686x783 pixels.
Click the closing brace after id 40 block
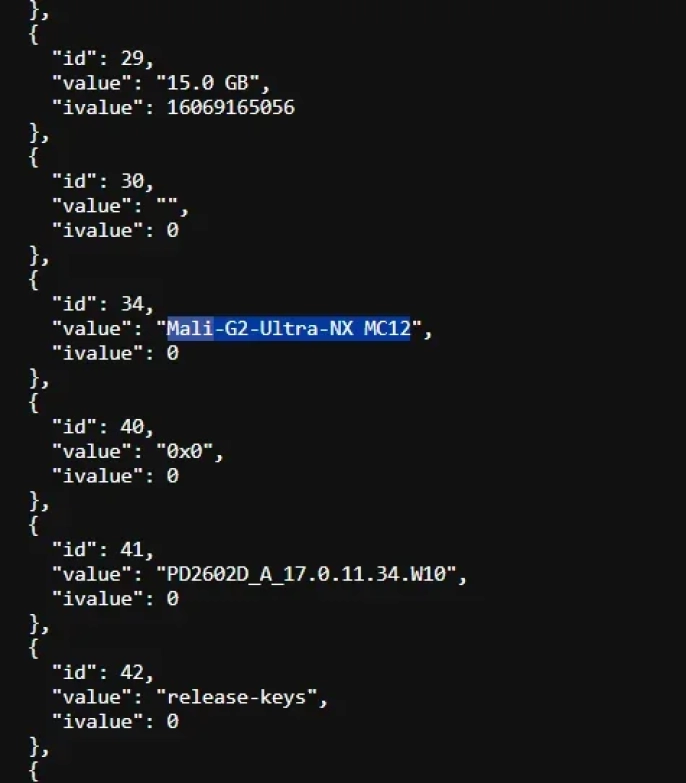pos(34,501)
